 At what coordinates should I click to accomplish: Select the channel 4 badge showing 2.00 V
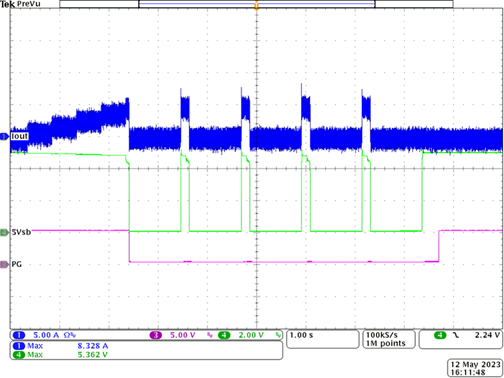click(224, 335)
